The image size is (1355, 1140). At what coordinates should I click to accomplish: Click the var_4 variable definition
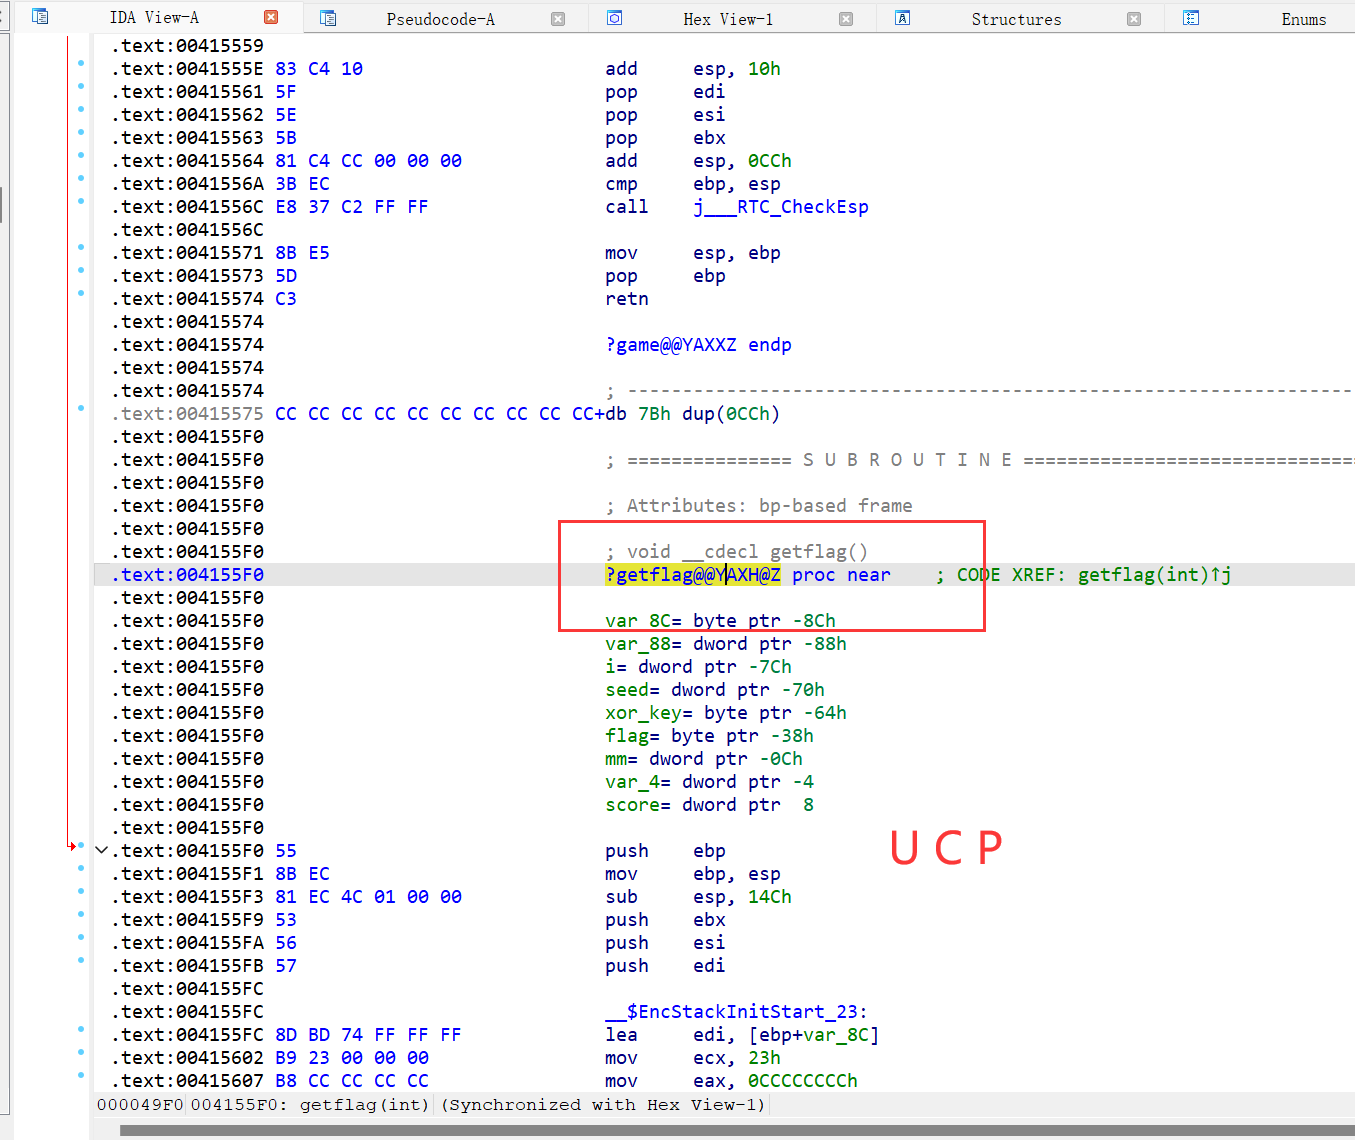tap(709, 782)
